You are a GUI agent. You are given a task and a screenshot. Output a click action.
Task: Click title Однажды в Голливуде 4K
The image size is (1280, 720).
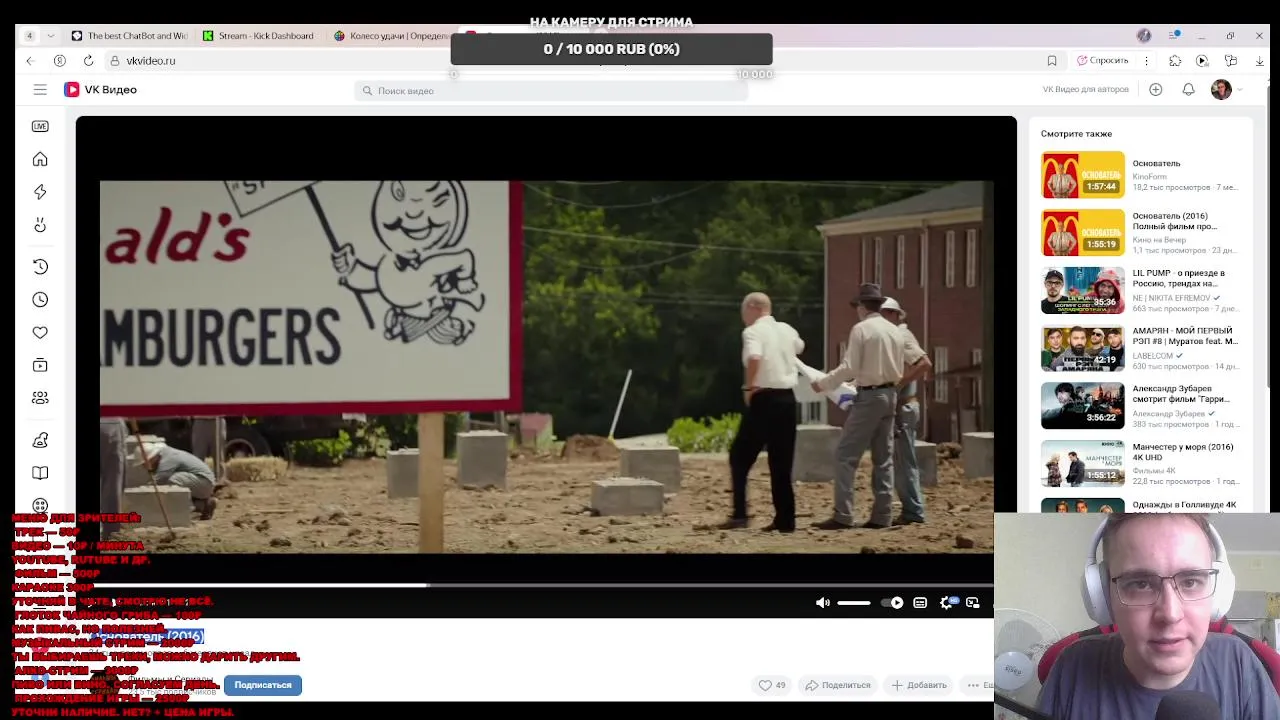(1184, 505)
